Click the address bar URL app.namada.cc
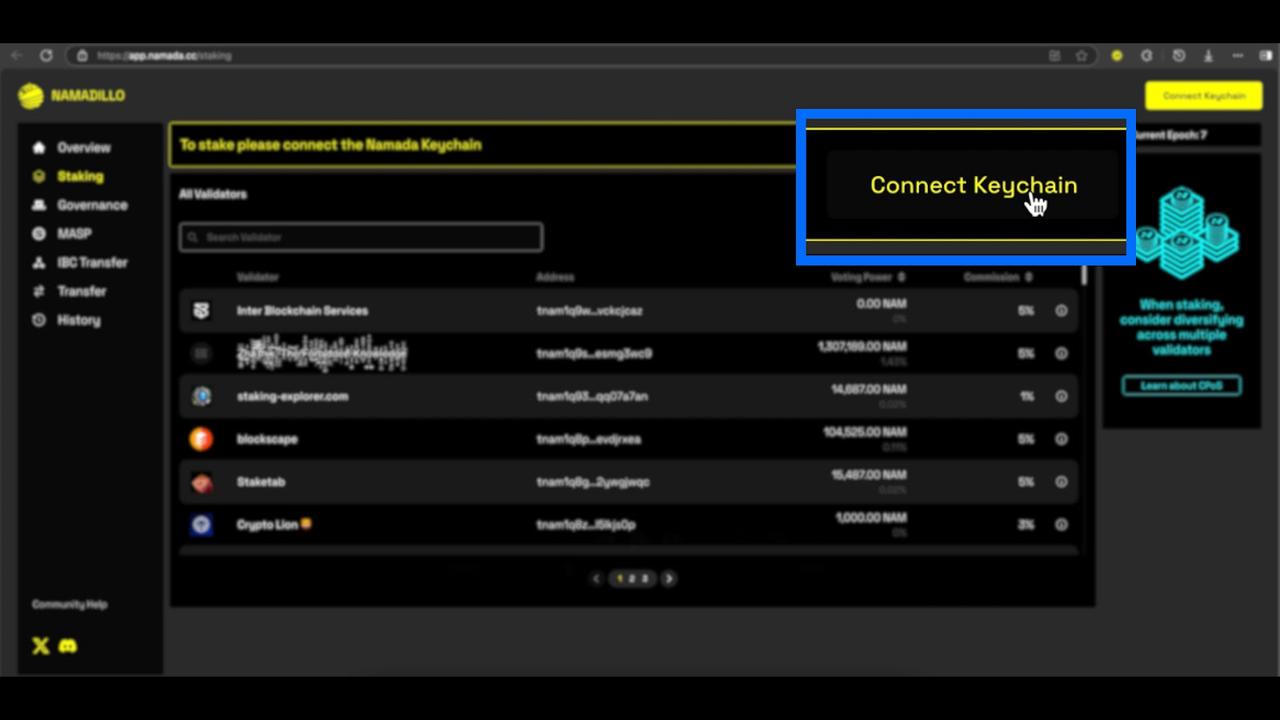The image size is (1280, 720). coord(165,56)
